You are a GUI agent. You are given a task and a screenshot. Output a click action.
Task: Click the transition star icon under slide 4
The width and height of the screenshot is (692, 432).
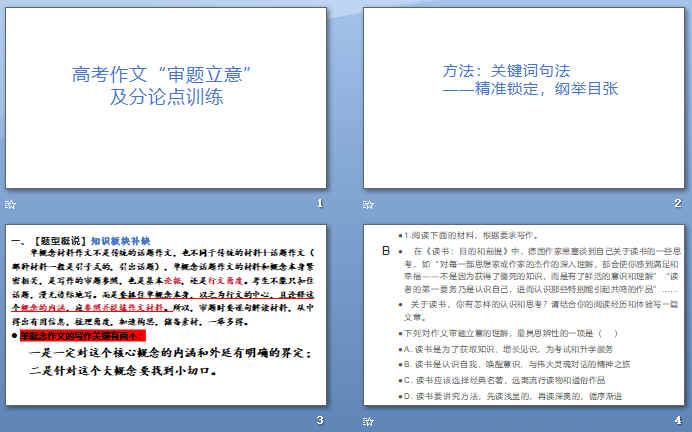(x=368, y=421)
